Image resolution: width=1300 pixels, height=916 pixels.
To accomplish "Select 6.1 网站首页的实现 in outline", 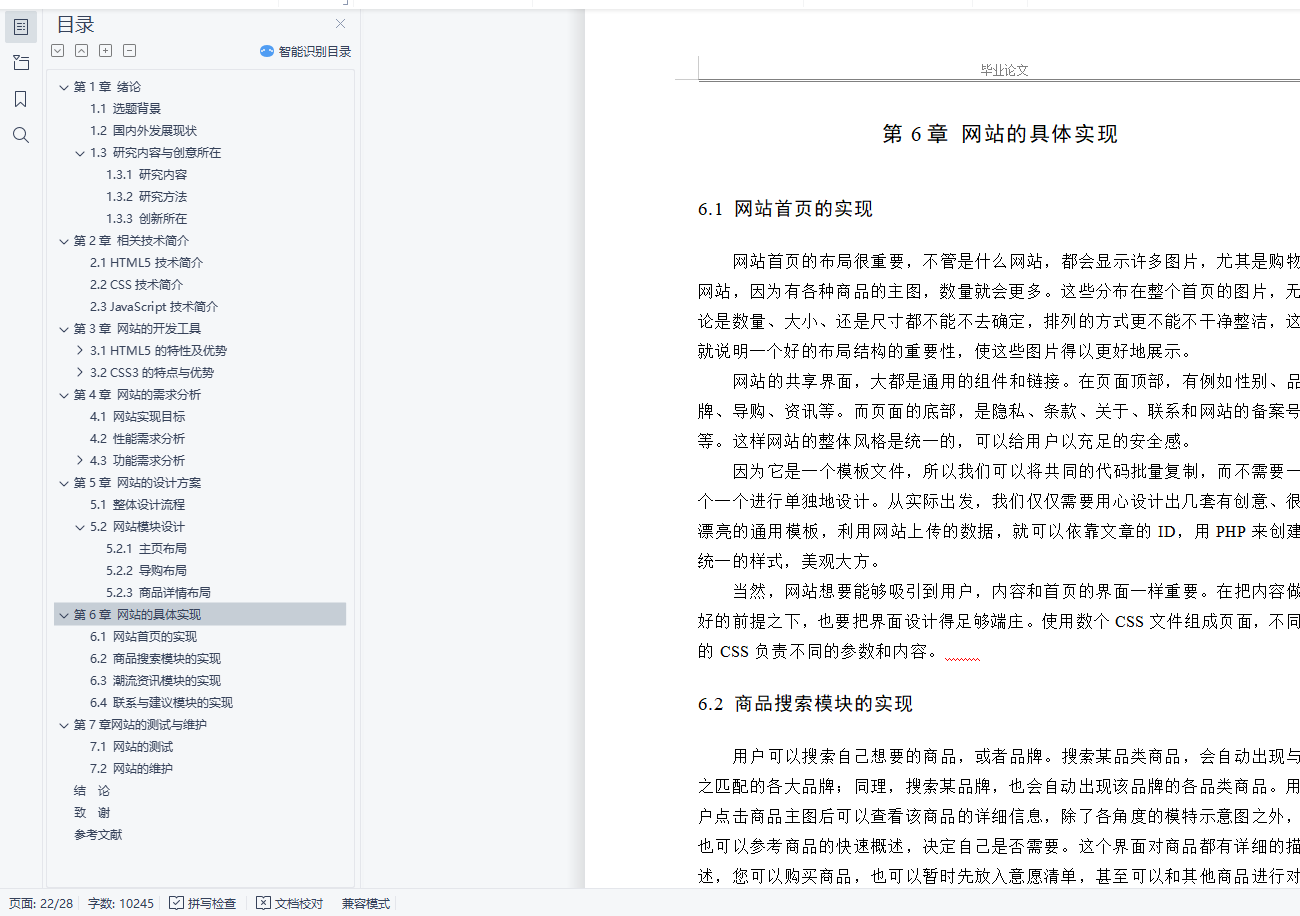I will point(143,637).
